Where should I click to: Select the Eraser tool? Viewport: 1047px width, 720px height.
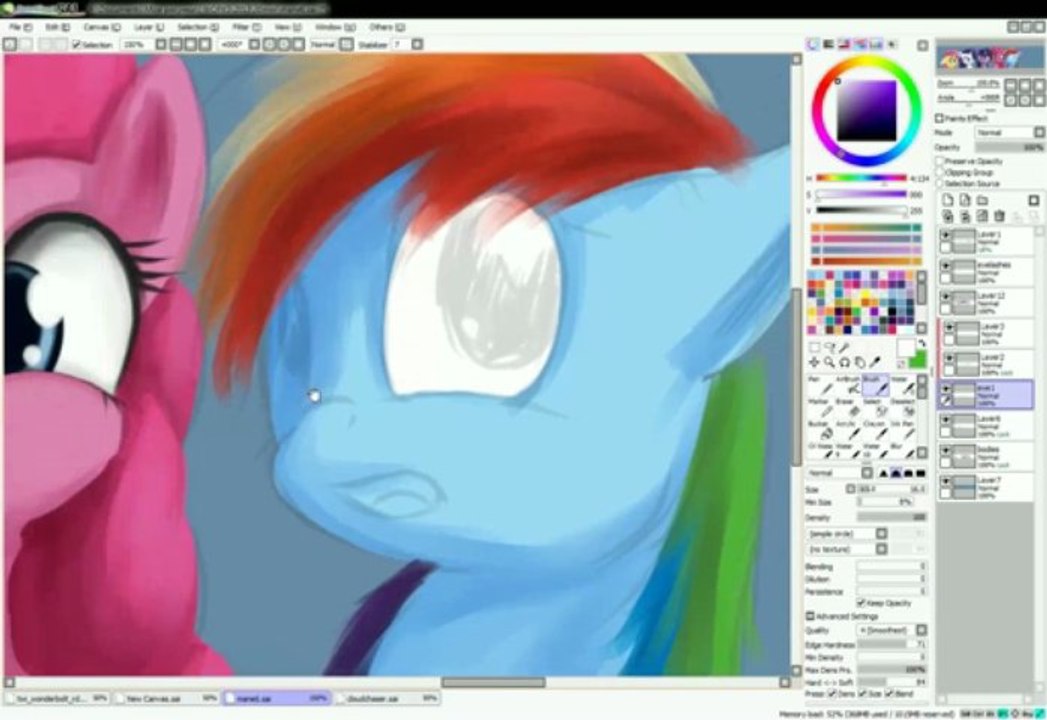coord(847,408)
